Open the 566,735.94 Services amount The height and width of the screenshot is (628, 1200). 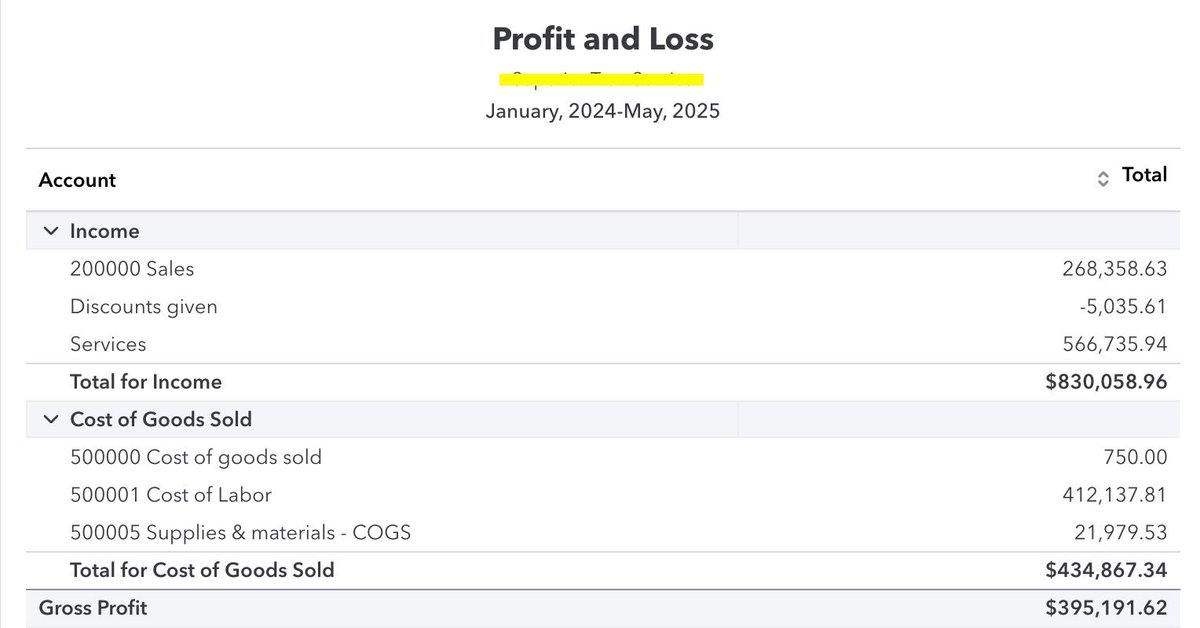[x=1114, y=344]
